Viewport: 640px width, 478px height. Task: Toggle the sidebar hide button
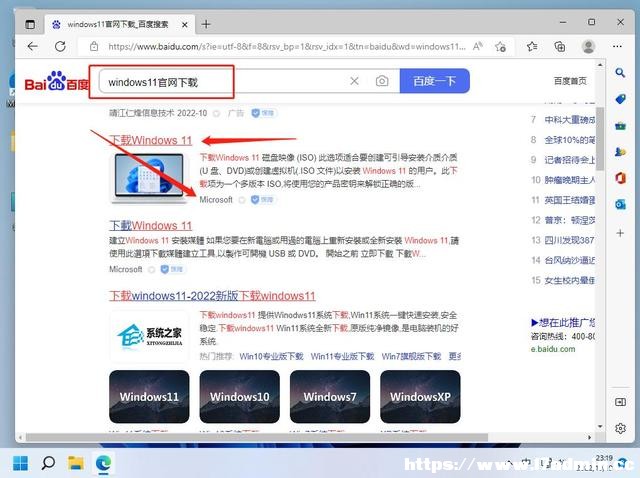[620, 402]
